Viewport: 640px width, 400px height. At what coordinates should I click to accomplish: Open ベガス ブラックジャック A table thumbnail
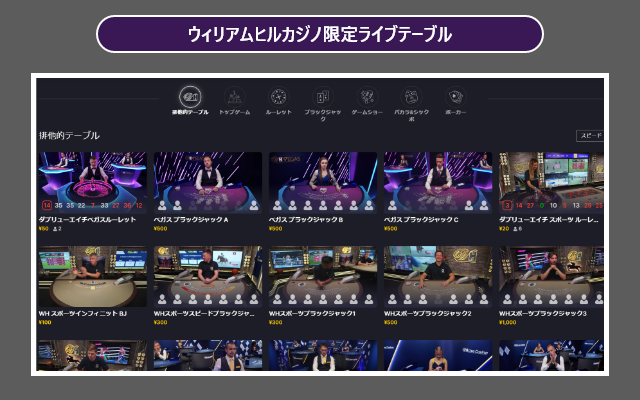coord(207,181)
